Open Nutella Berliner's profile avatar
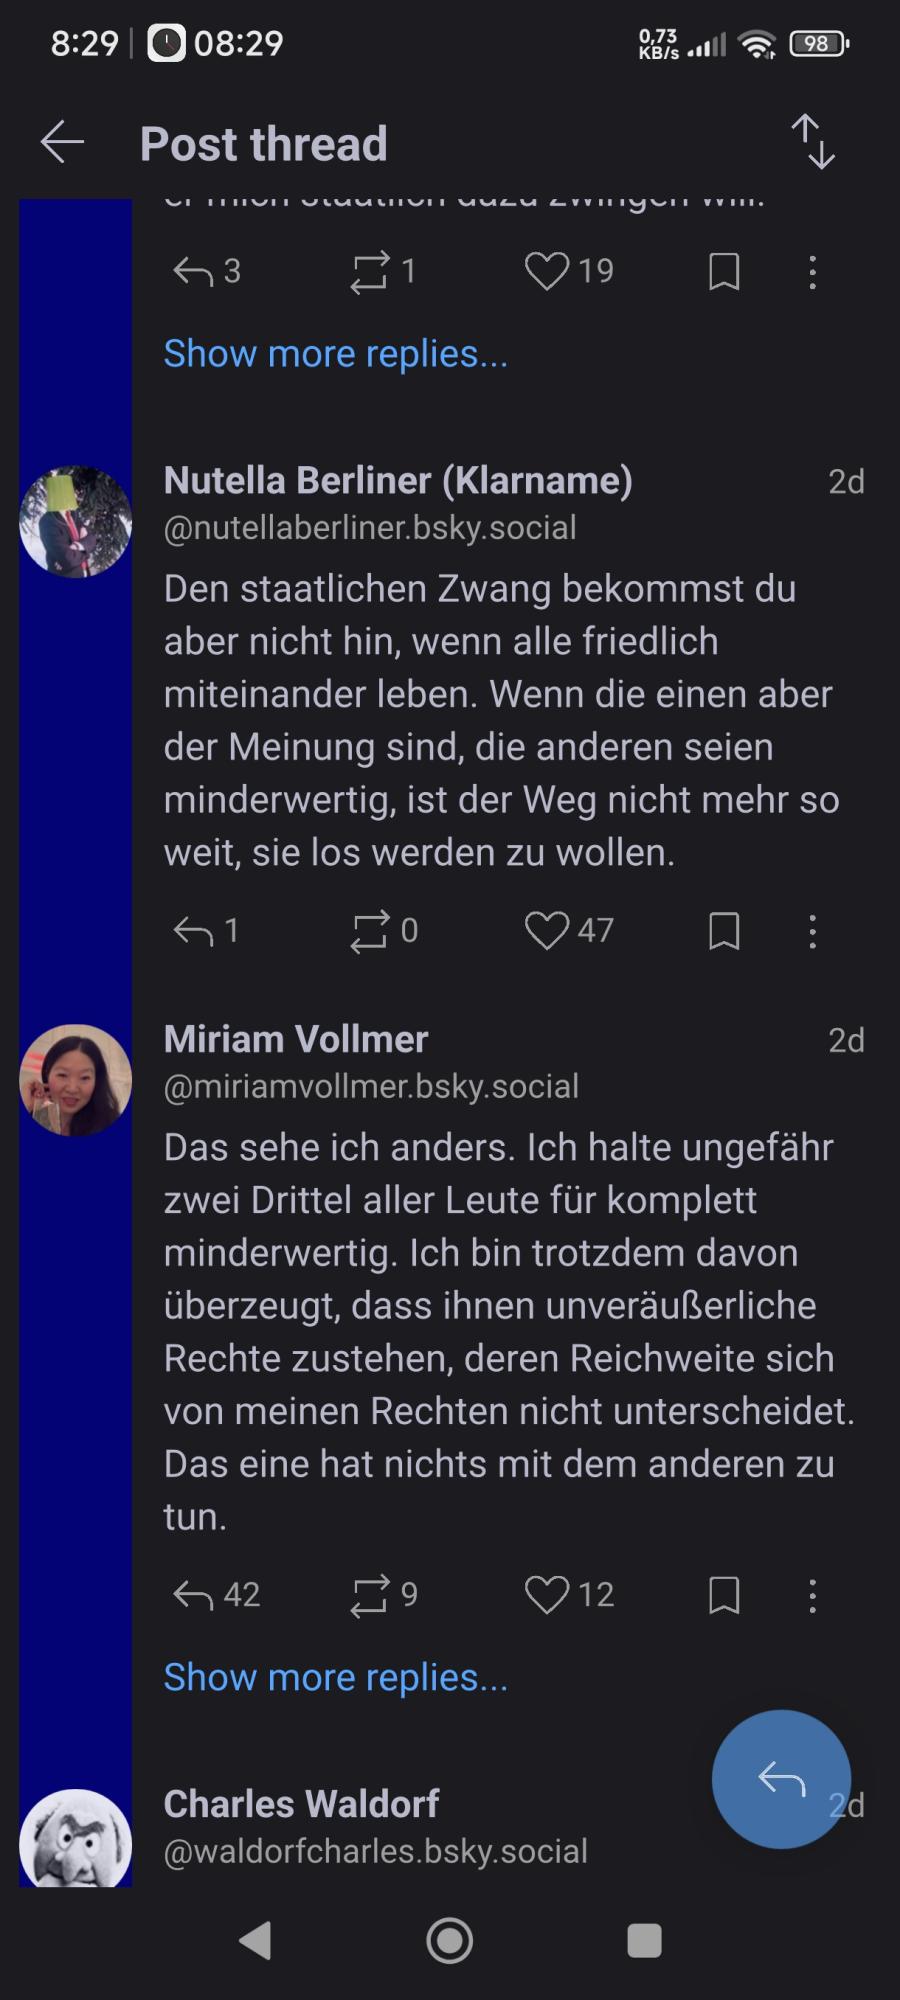Viewport: 900px width, 2000px height. click(x=76, y=521)
